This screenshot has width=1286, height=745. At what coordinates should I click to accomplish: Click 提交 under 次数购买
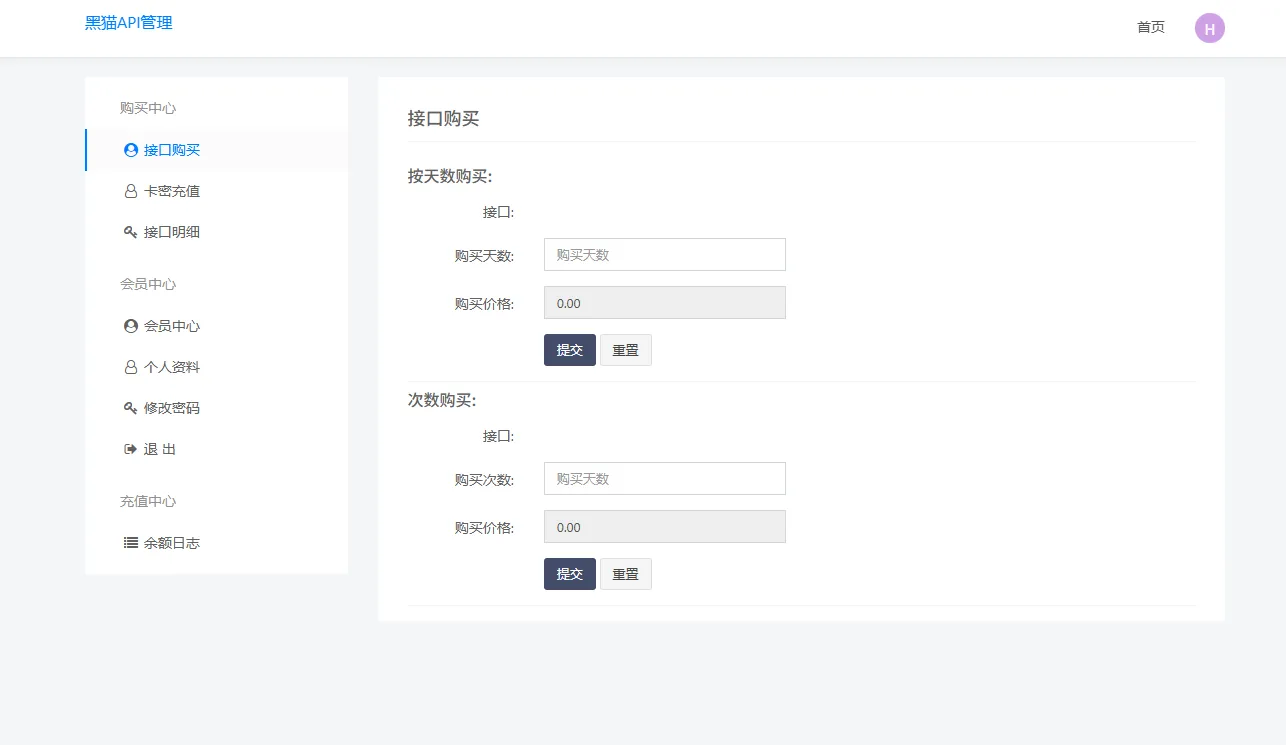pos(569,573)
